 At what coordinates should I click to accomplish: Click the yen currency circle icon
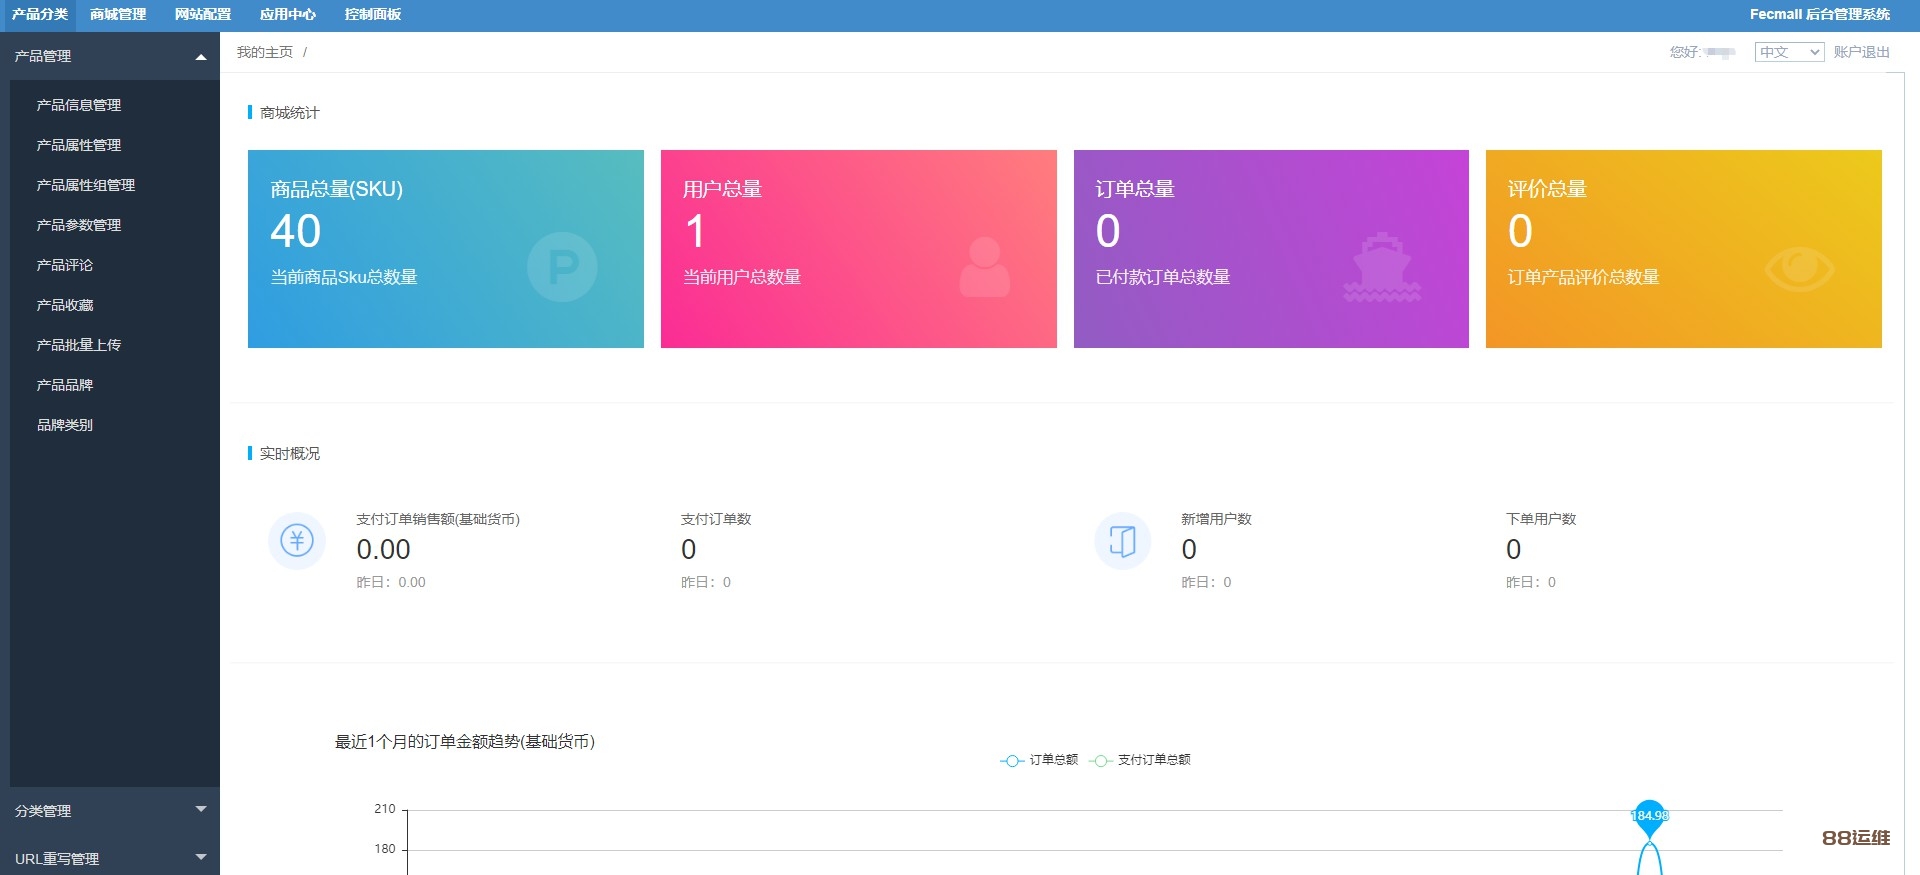[297, 541]
